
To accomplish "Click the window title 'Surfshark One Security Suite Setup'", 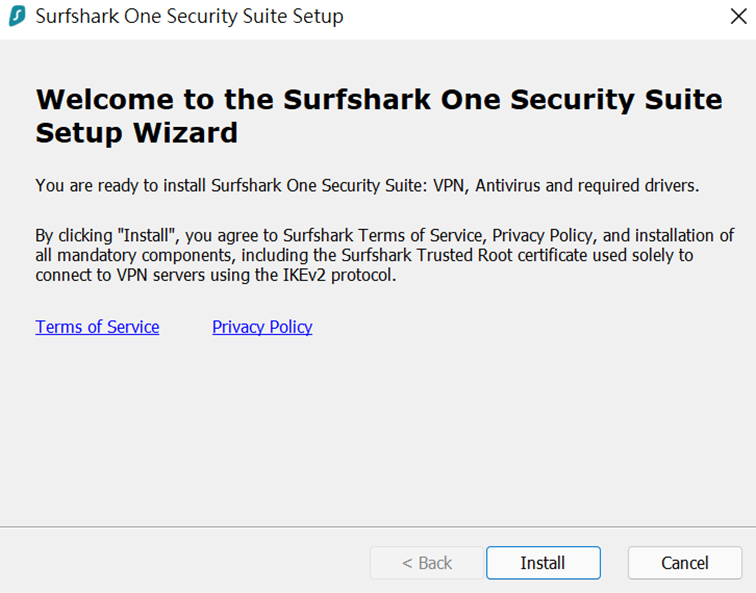I will tap(189, 16).
